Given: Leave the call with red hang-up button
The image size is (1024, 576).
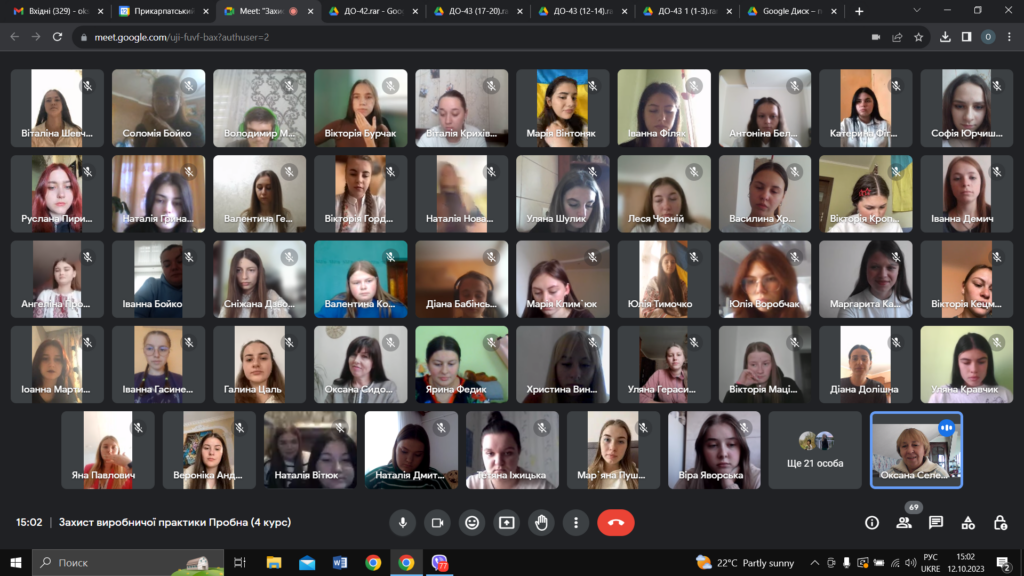Looking at the screenshot, I should click(615, 522).
